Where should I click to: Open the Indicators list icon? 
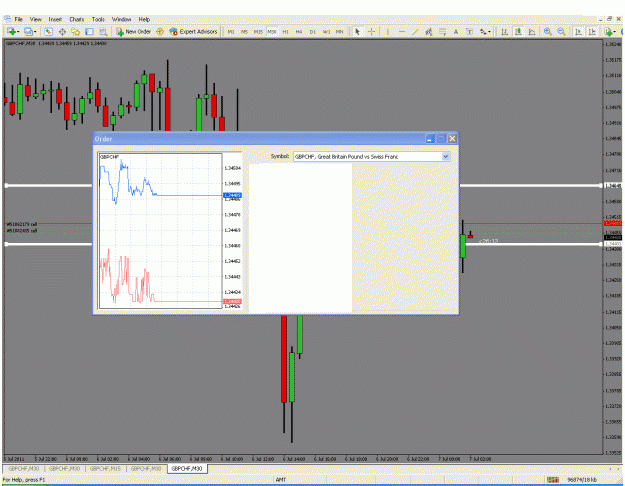pyautogui.click(x=608, y=31)
